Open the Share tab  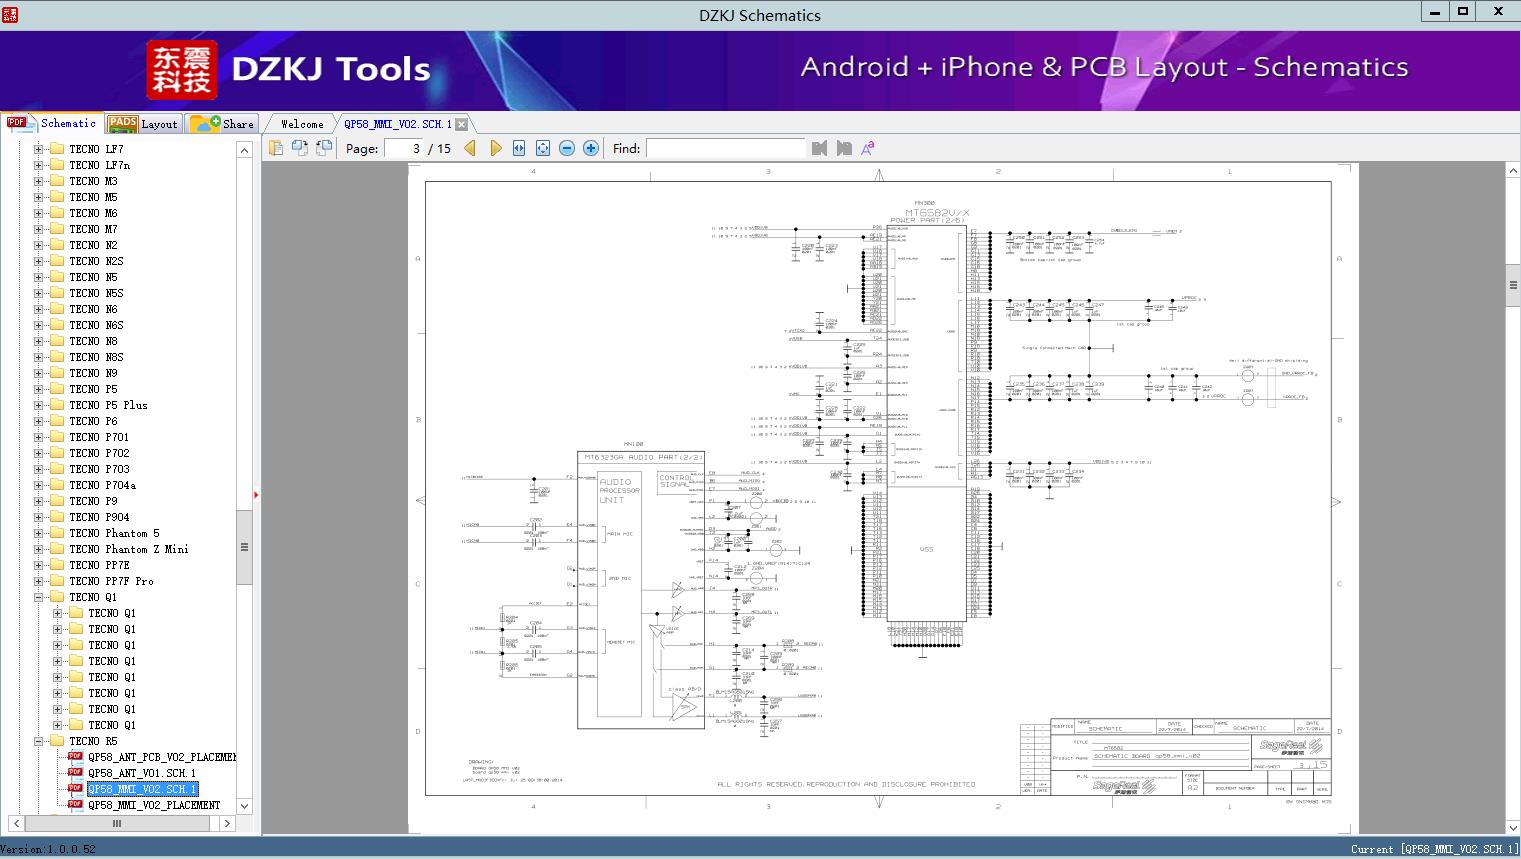(x=223, y=124)
